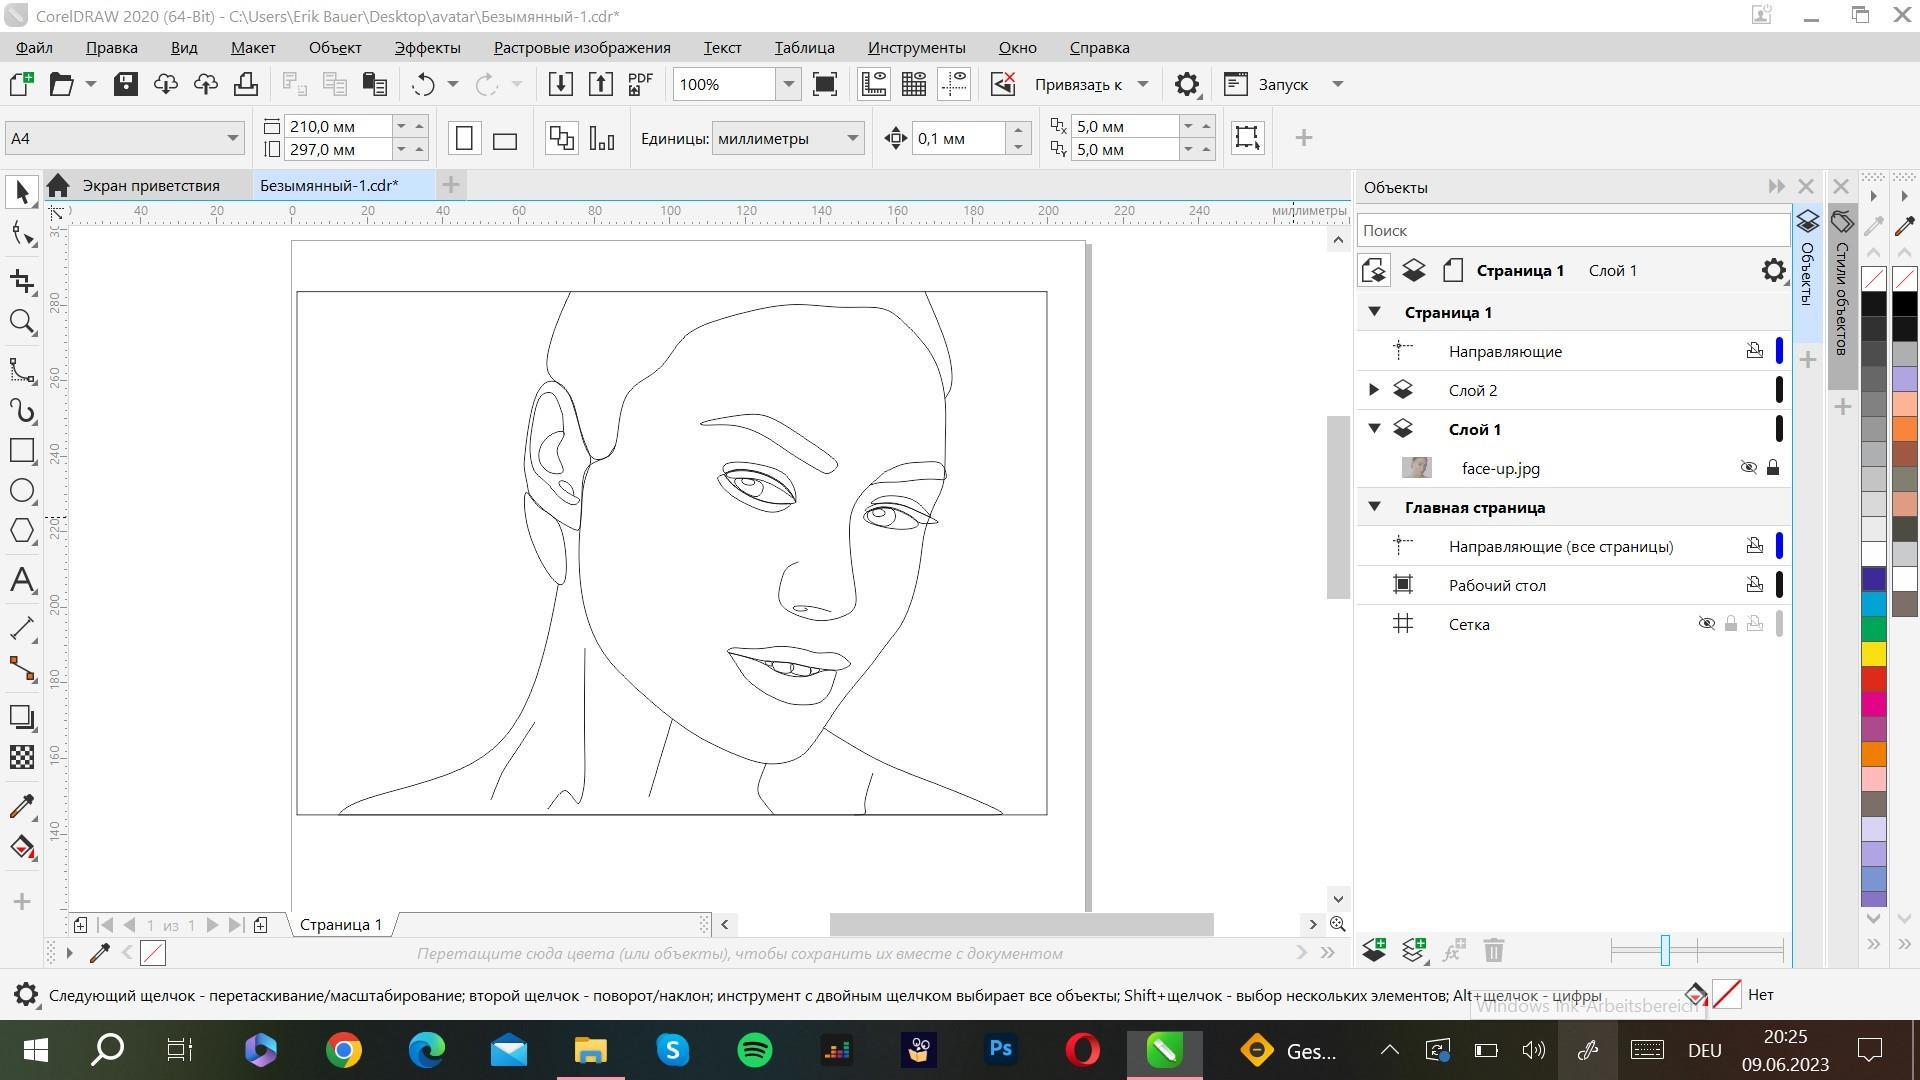Viewport: 1920px width, 1080px height.
Task: Toggle visibility of face-up.jpg object
Action: point(1748,468)
